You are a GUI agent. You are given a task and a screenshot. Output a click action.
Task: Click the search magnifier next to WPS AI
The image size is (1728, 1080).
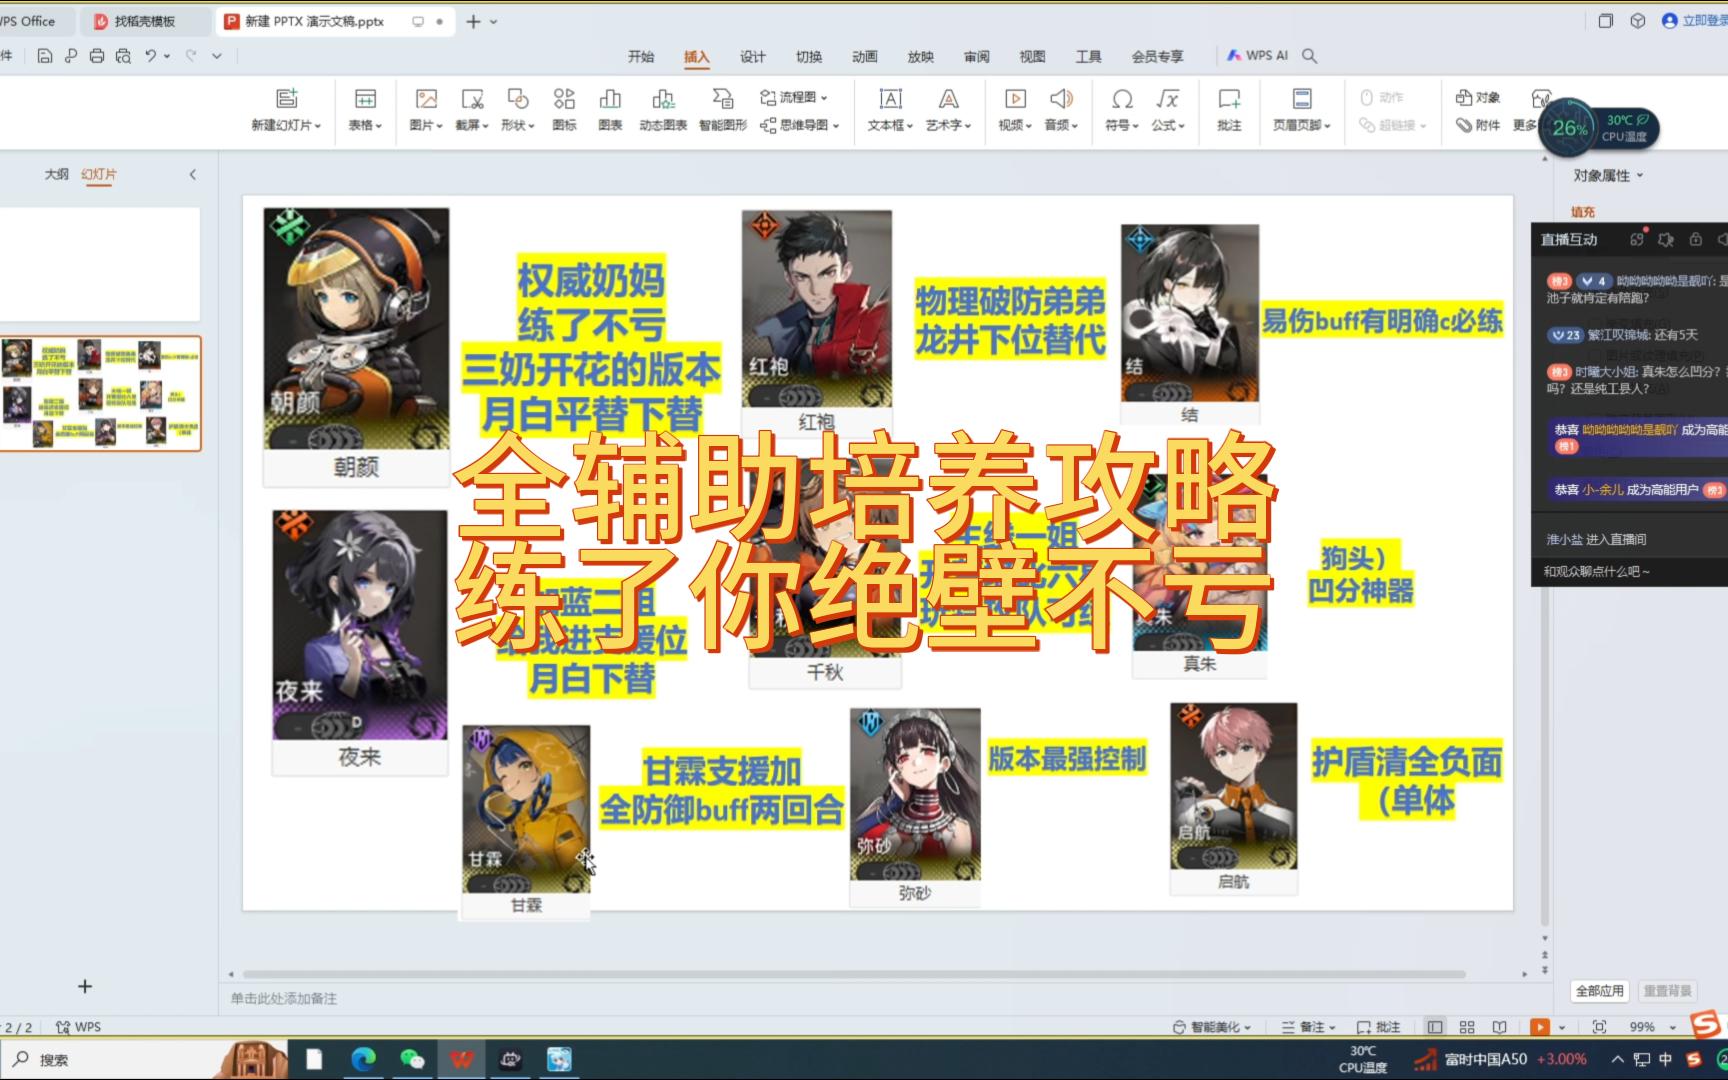click(x=1309, y=56)
